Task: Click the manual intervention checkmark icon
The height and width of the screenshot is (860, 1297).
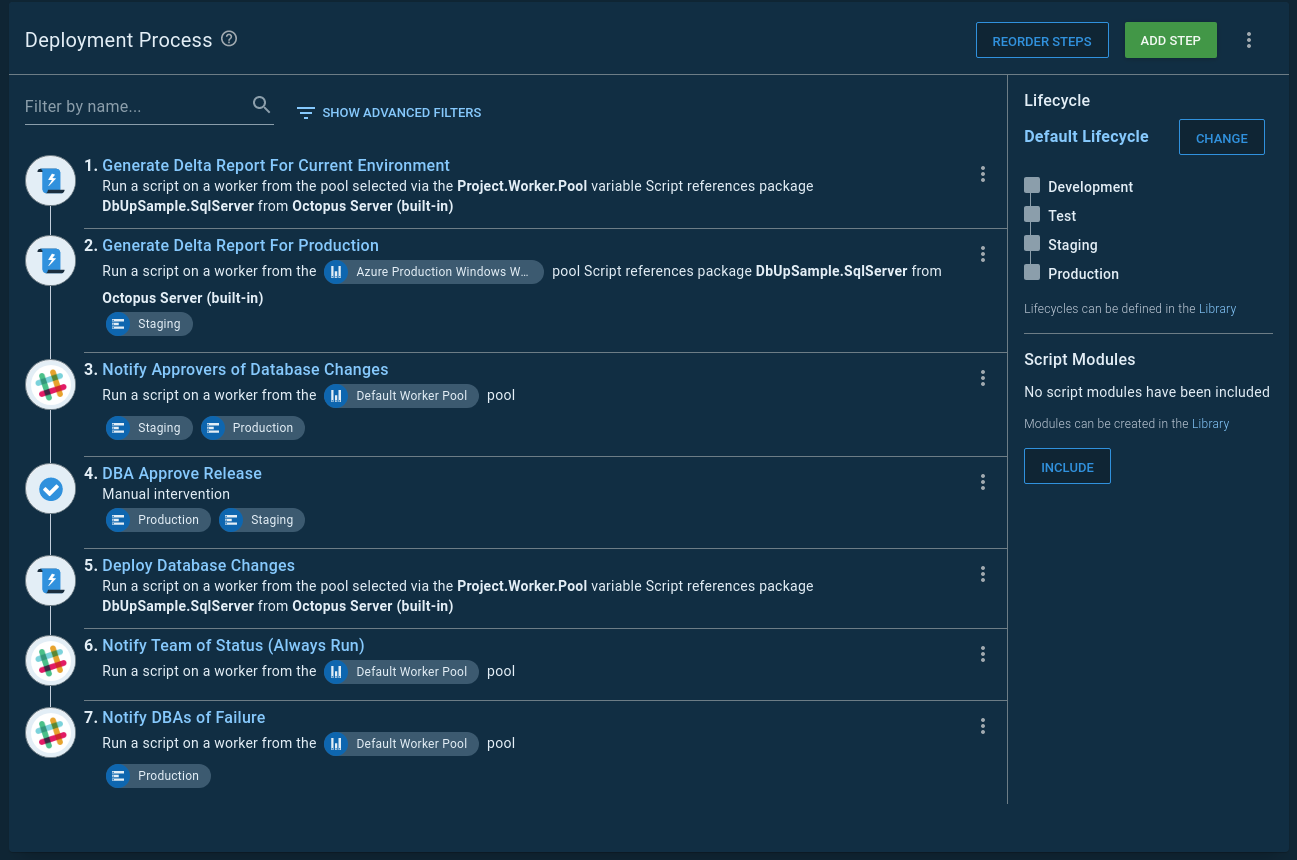Action: (x=50, y=488)
